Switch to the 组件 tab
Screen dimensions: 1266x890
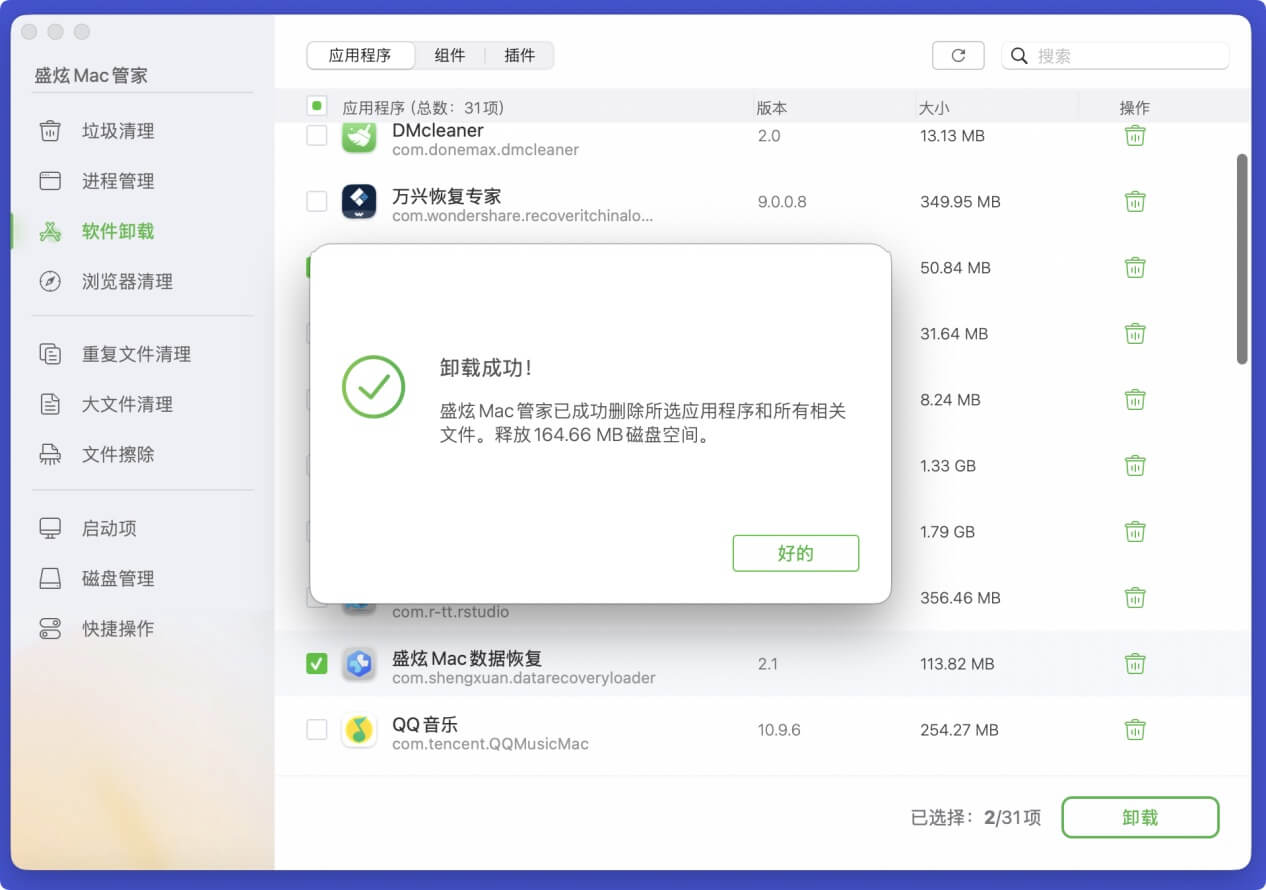450,56
